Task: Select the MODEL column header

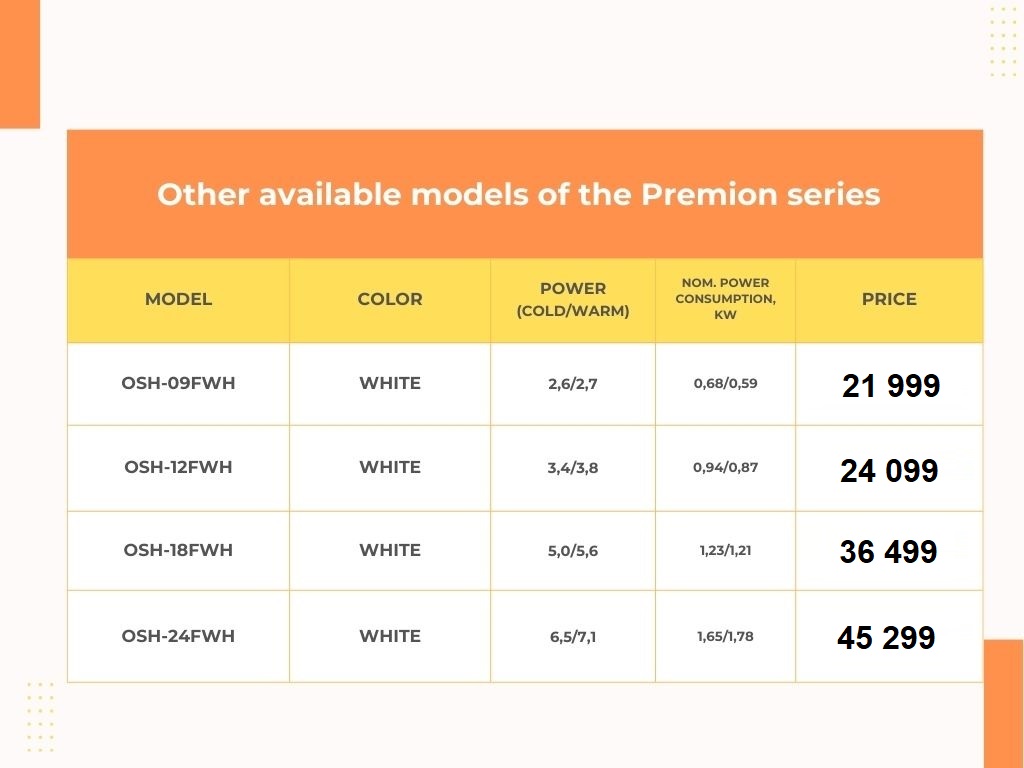Action: pos(178,299)
